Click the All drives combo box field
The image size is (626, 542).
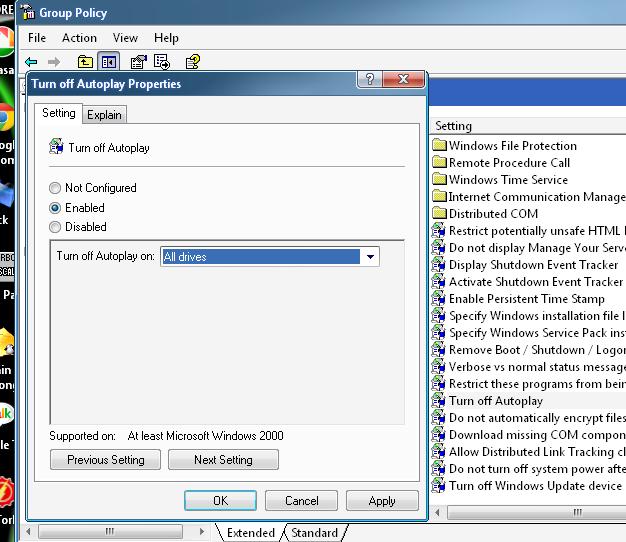(x=270, y=257)
